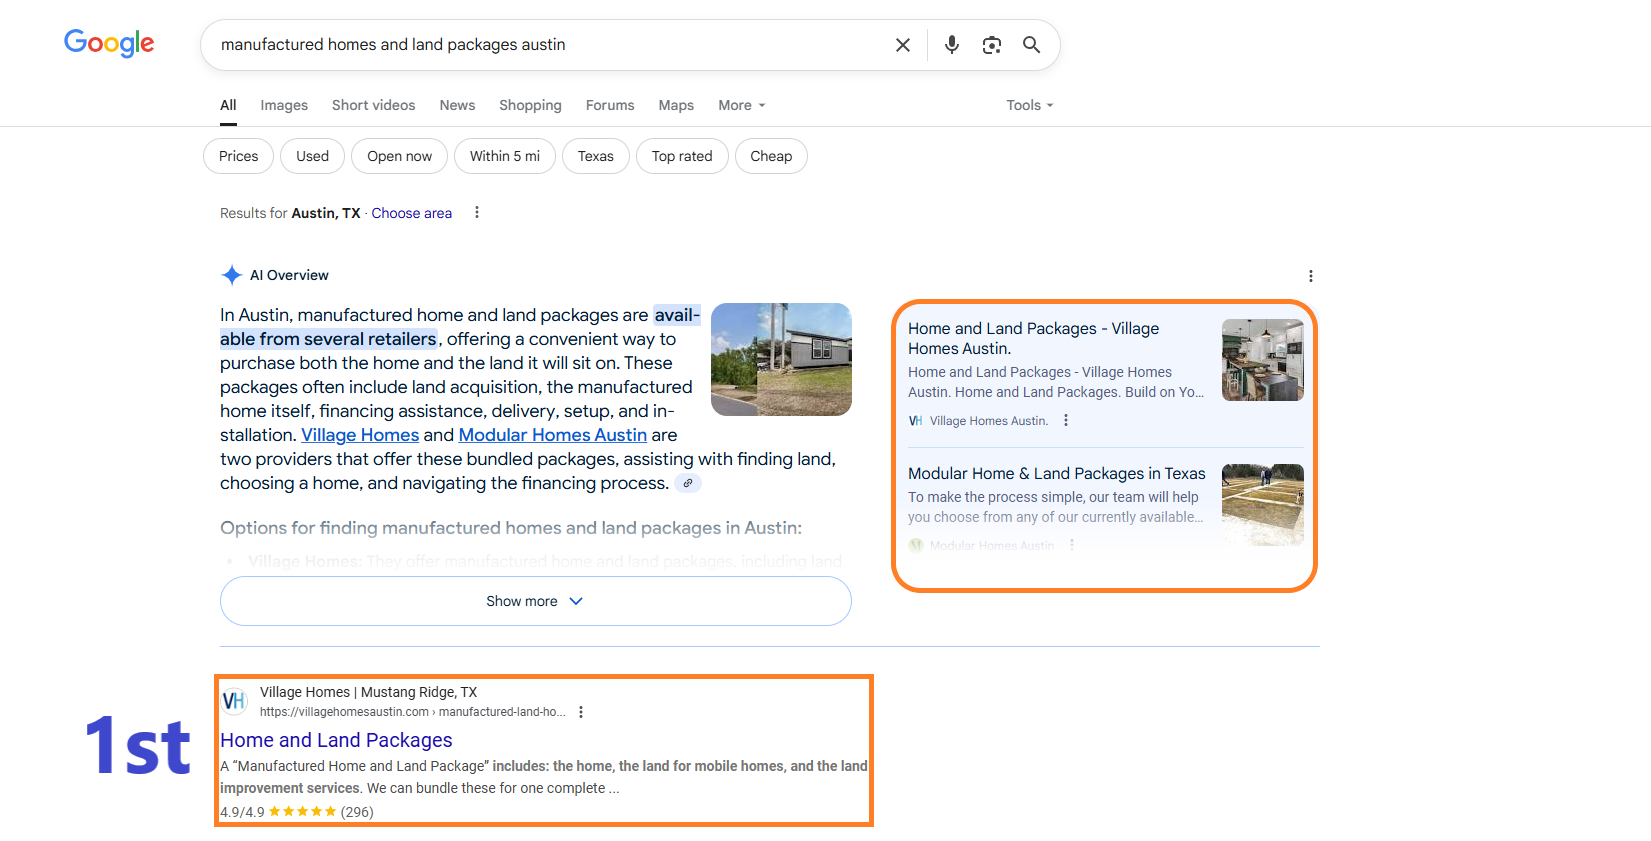
Task: Open the Home and Land Packages result link
Action: point(336,740)
